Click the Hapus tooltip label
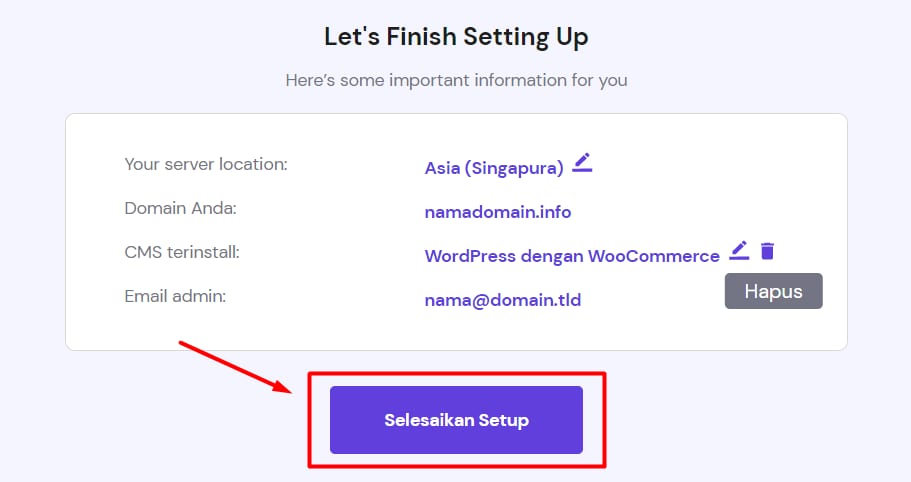The image size is (911, 482). point(773,291)
